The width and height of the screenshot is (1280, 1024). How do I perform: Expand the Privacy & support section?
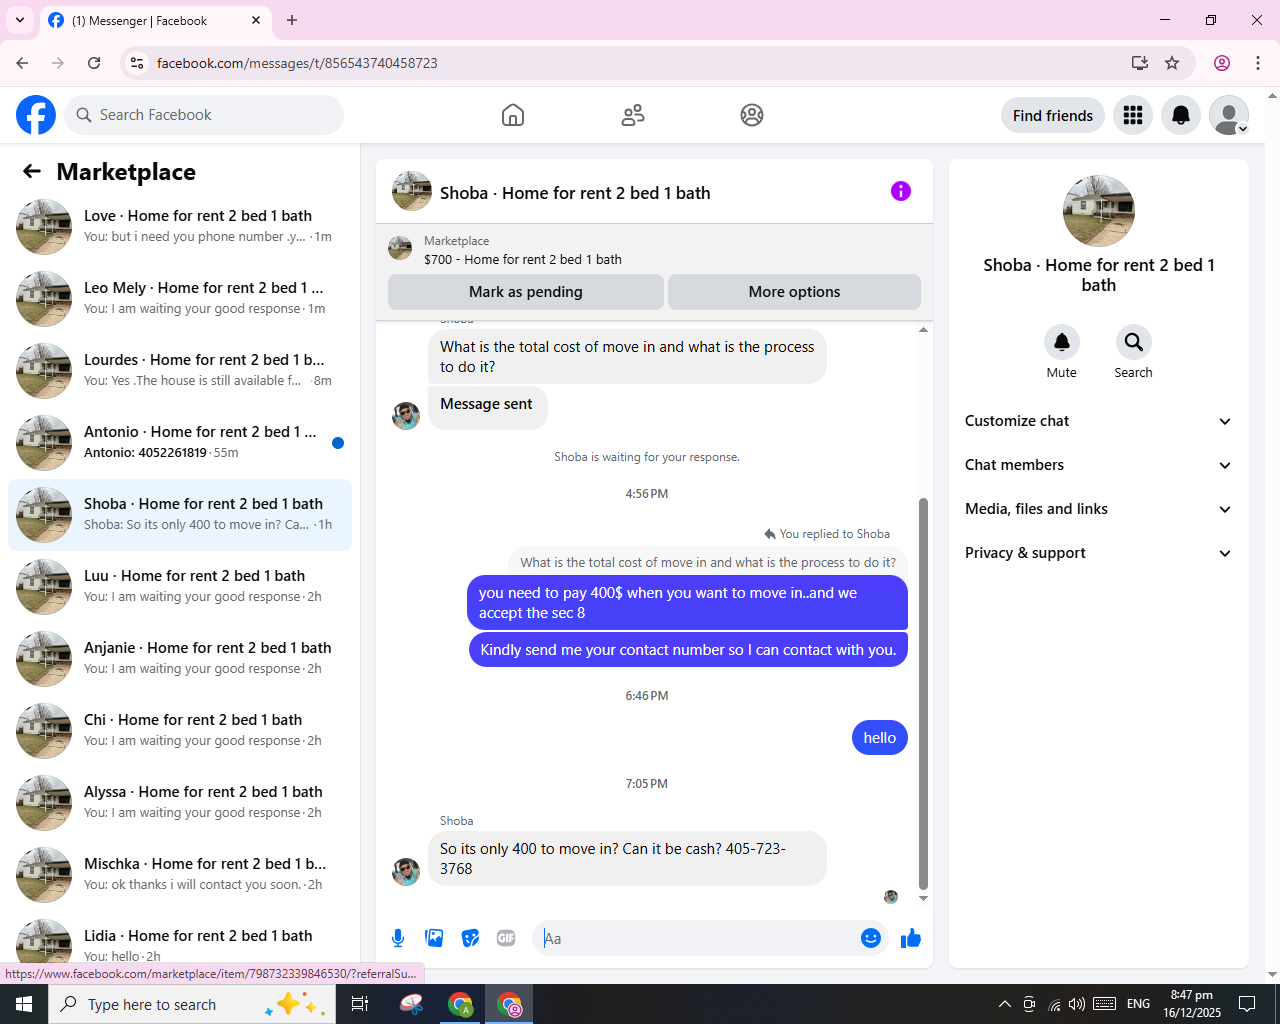coord(1098,553)
